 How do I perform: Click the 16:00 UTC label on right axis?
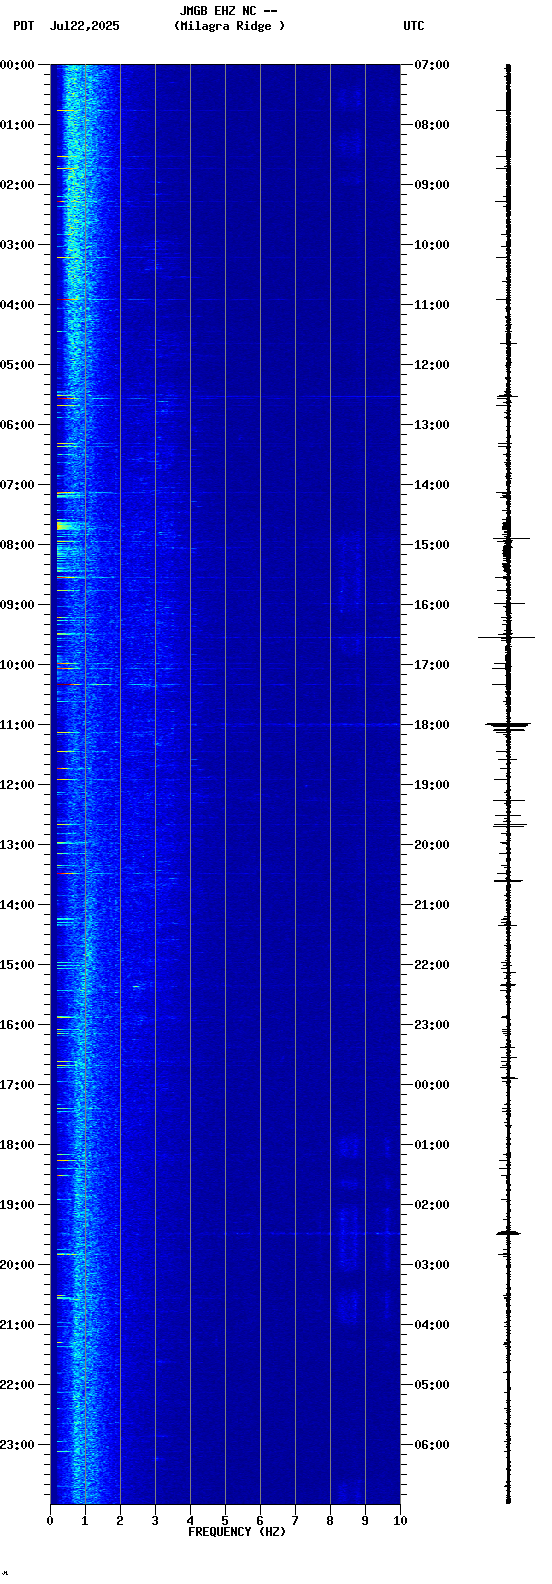click(432, 605)
